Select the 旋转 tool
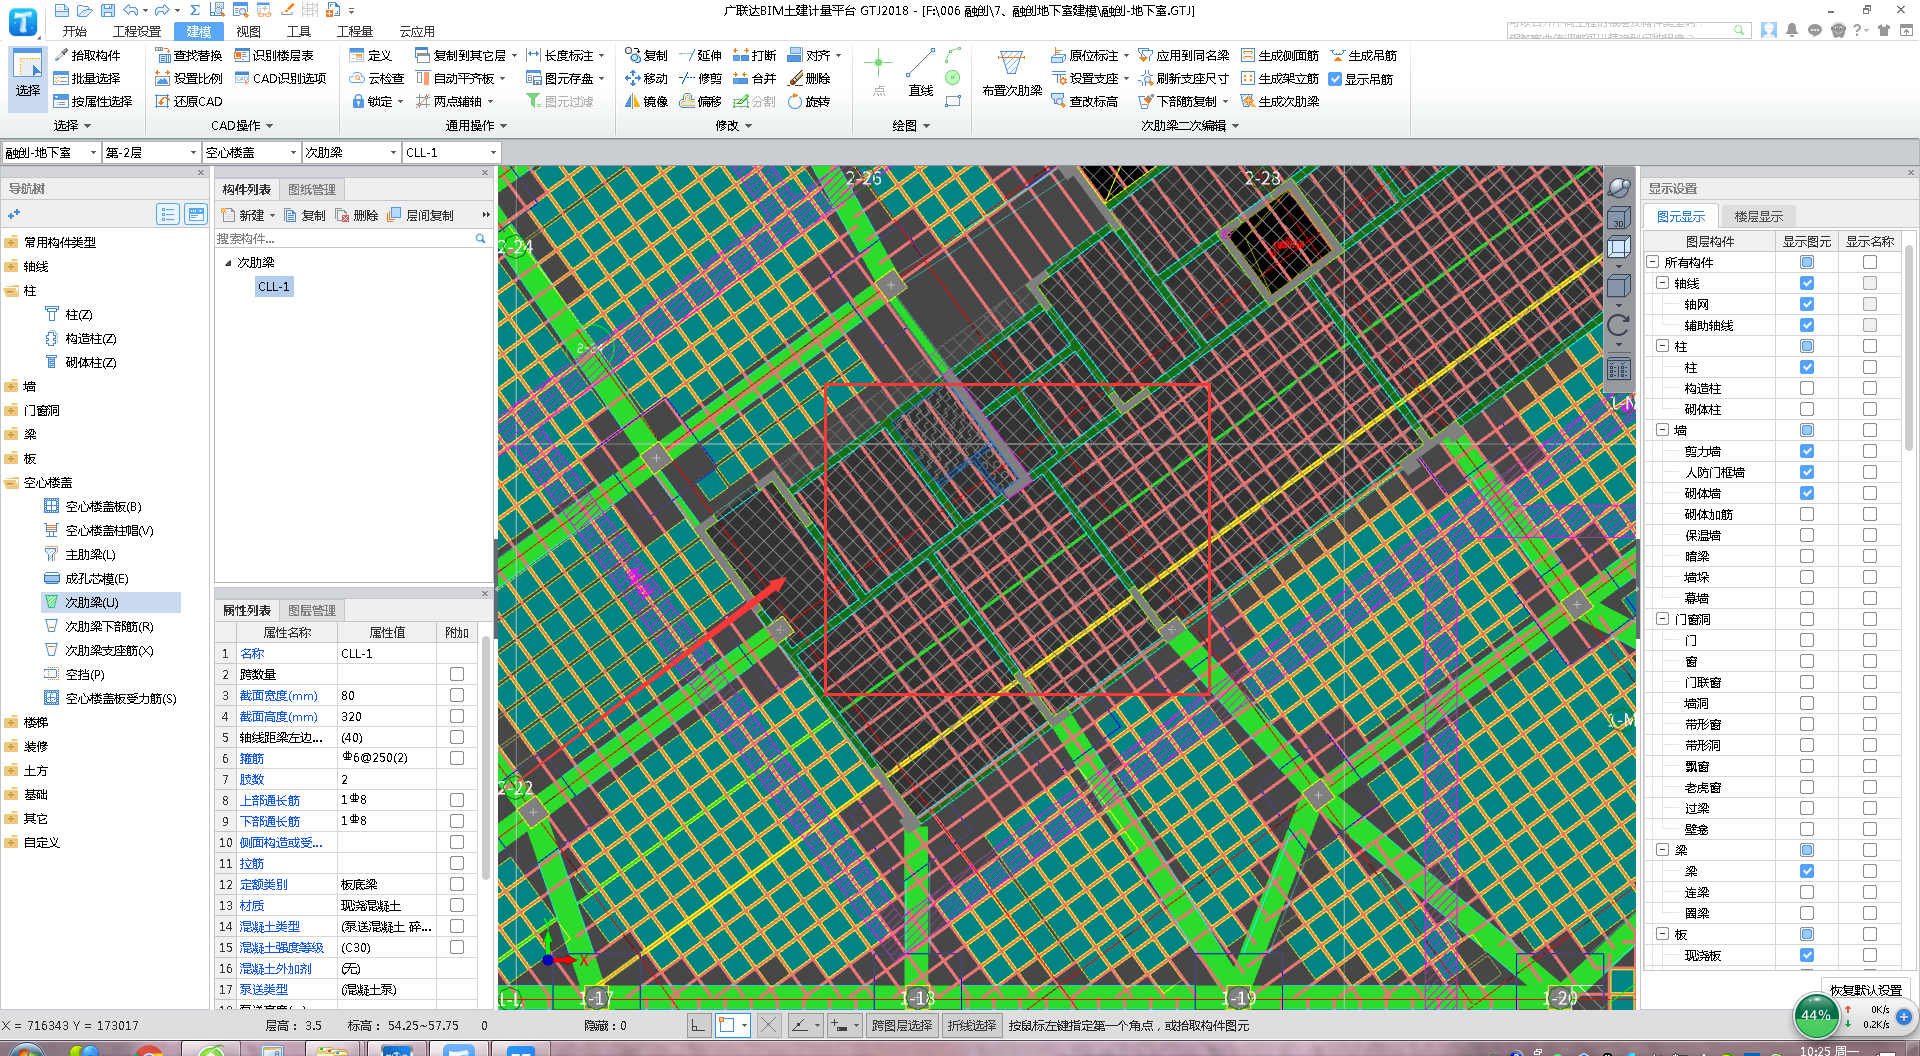The height and width of the screenshot is (1056, 1920). [809, 101]
